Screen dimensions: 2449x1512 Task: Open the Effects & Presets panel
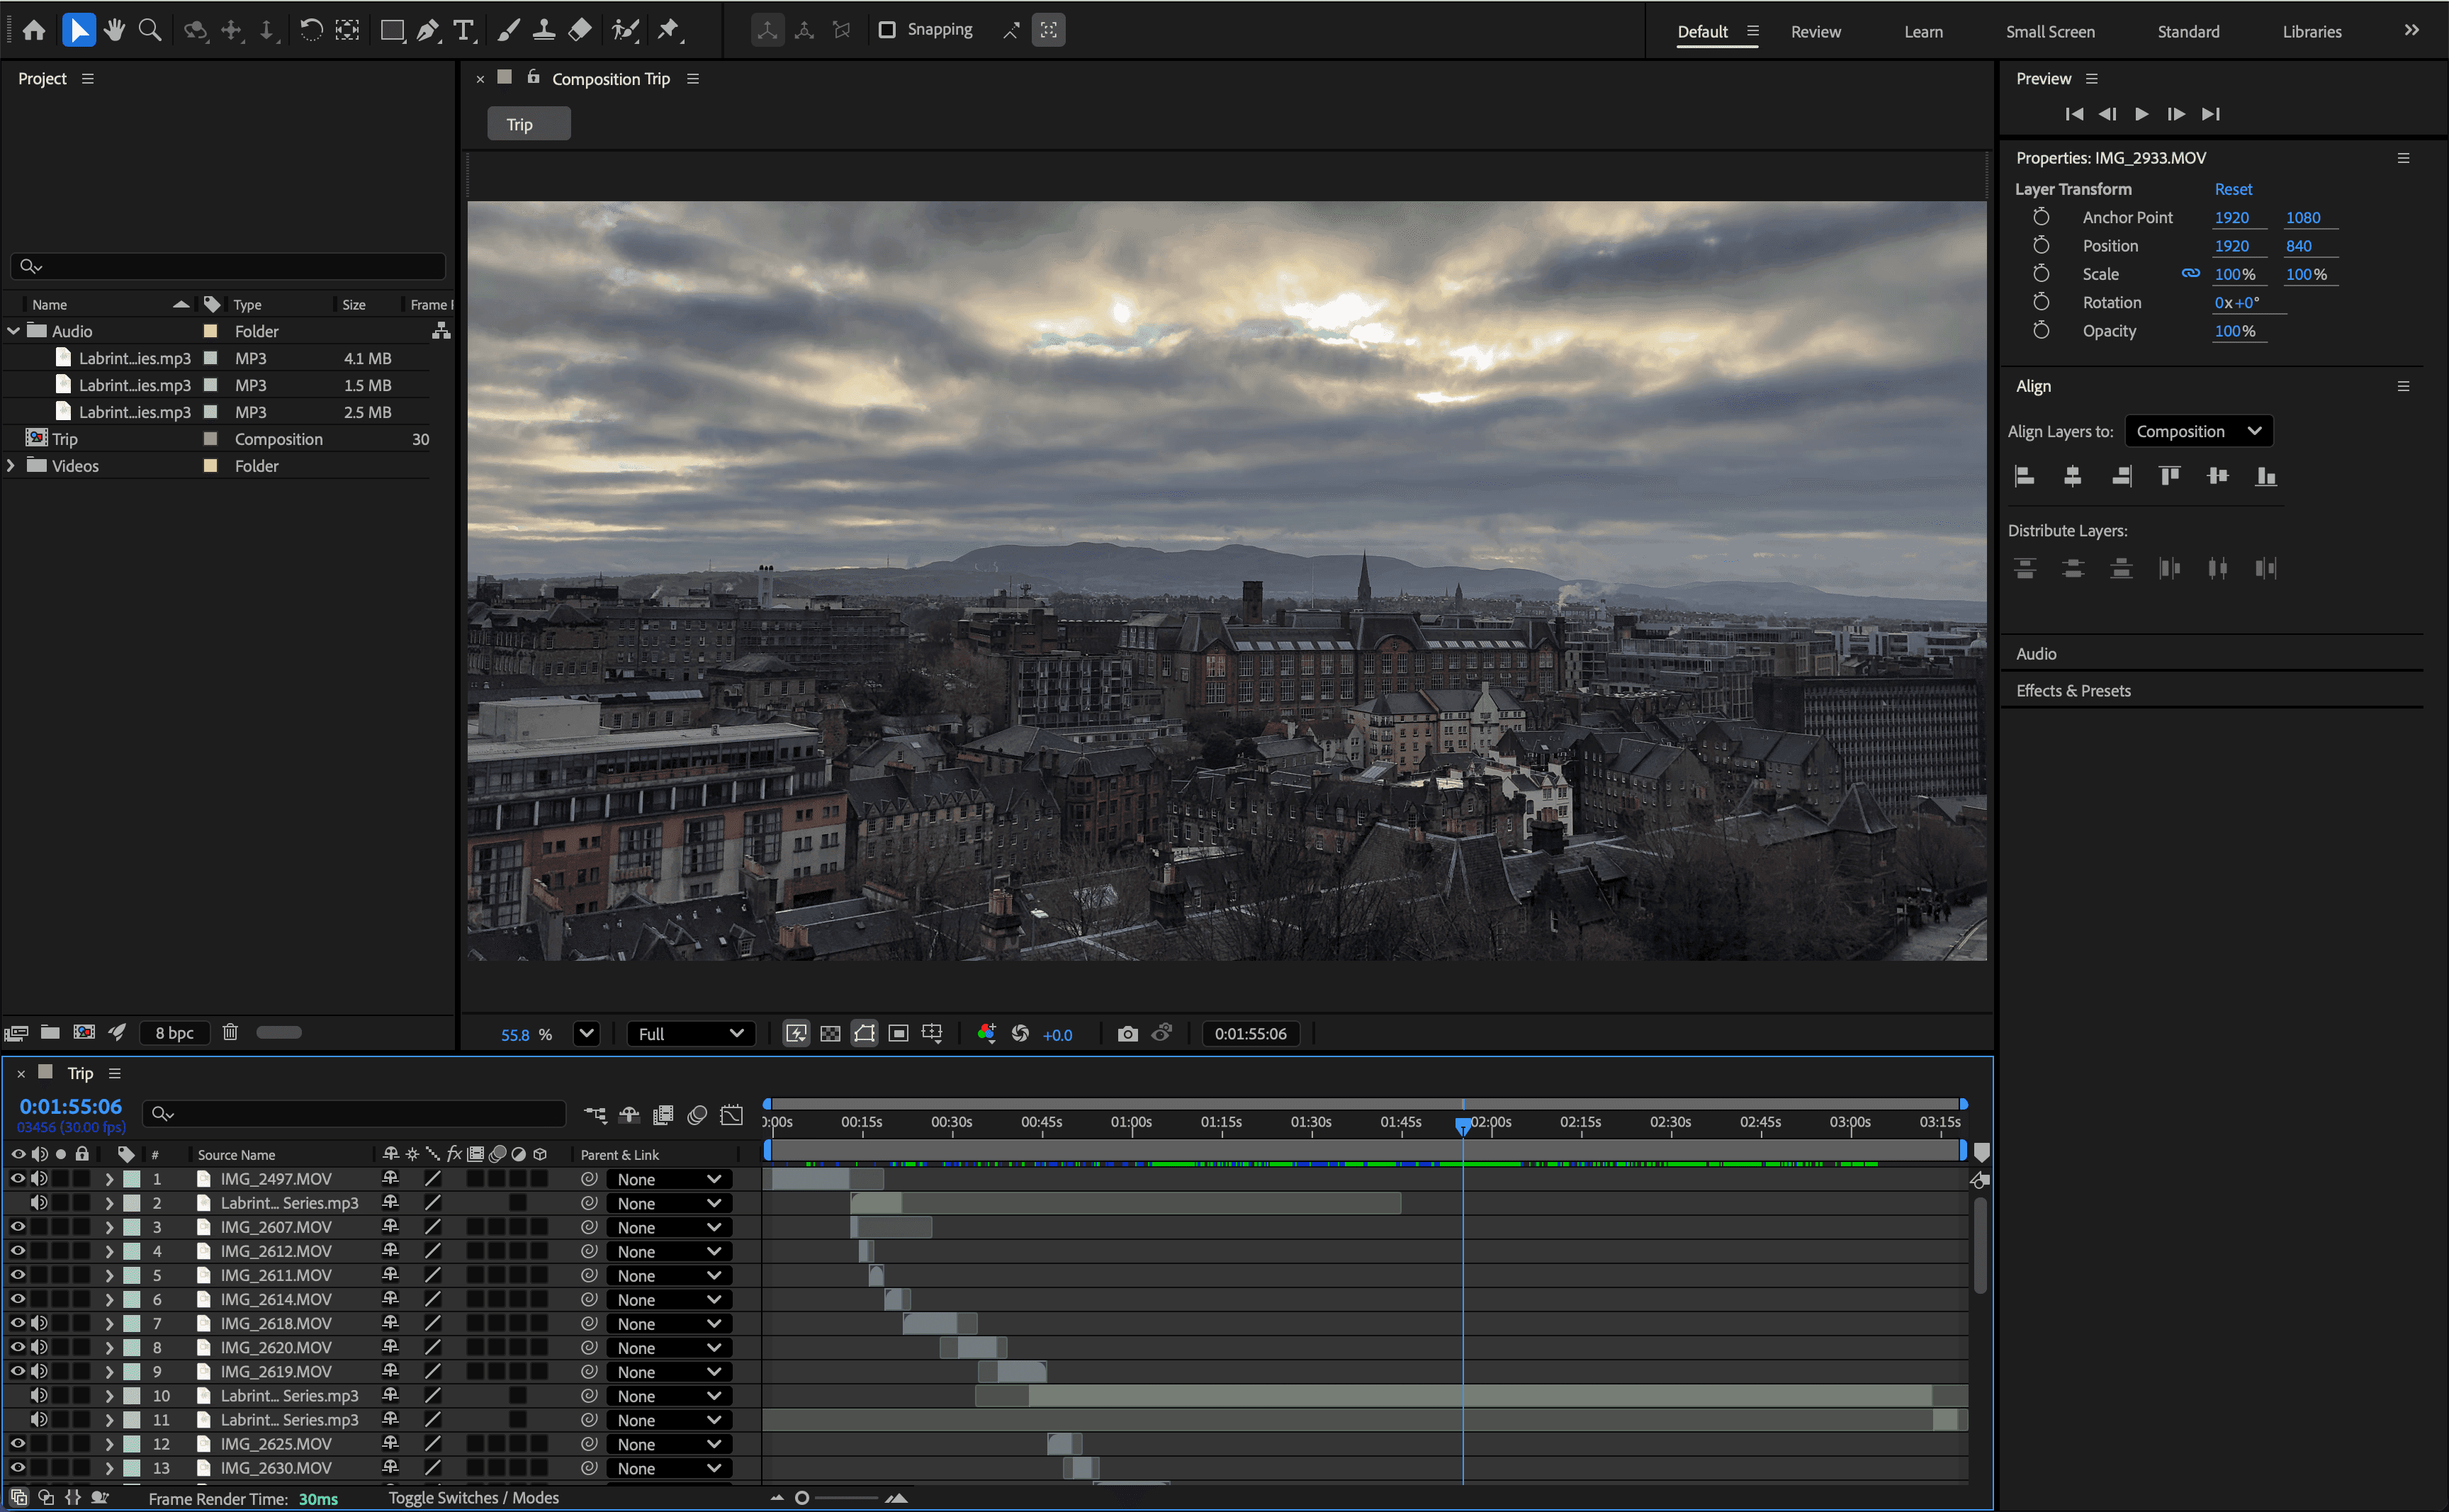tap(2073, 691)
